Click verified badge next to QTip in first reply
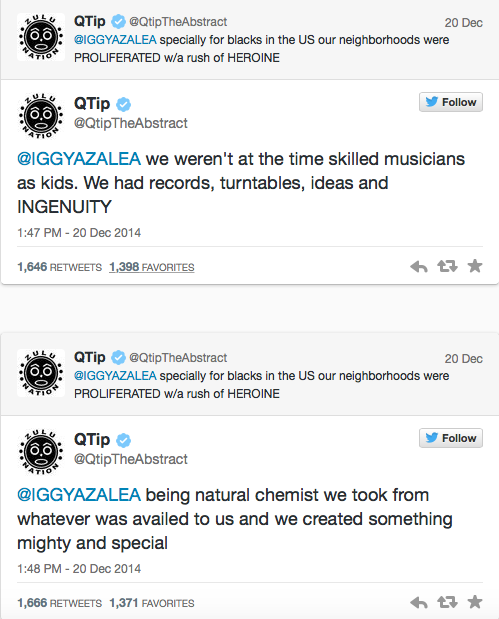499x619 pixels. (118, 21)
